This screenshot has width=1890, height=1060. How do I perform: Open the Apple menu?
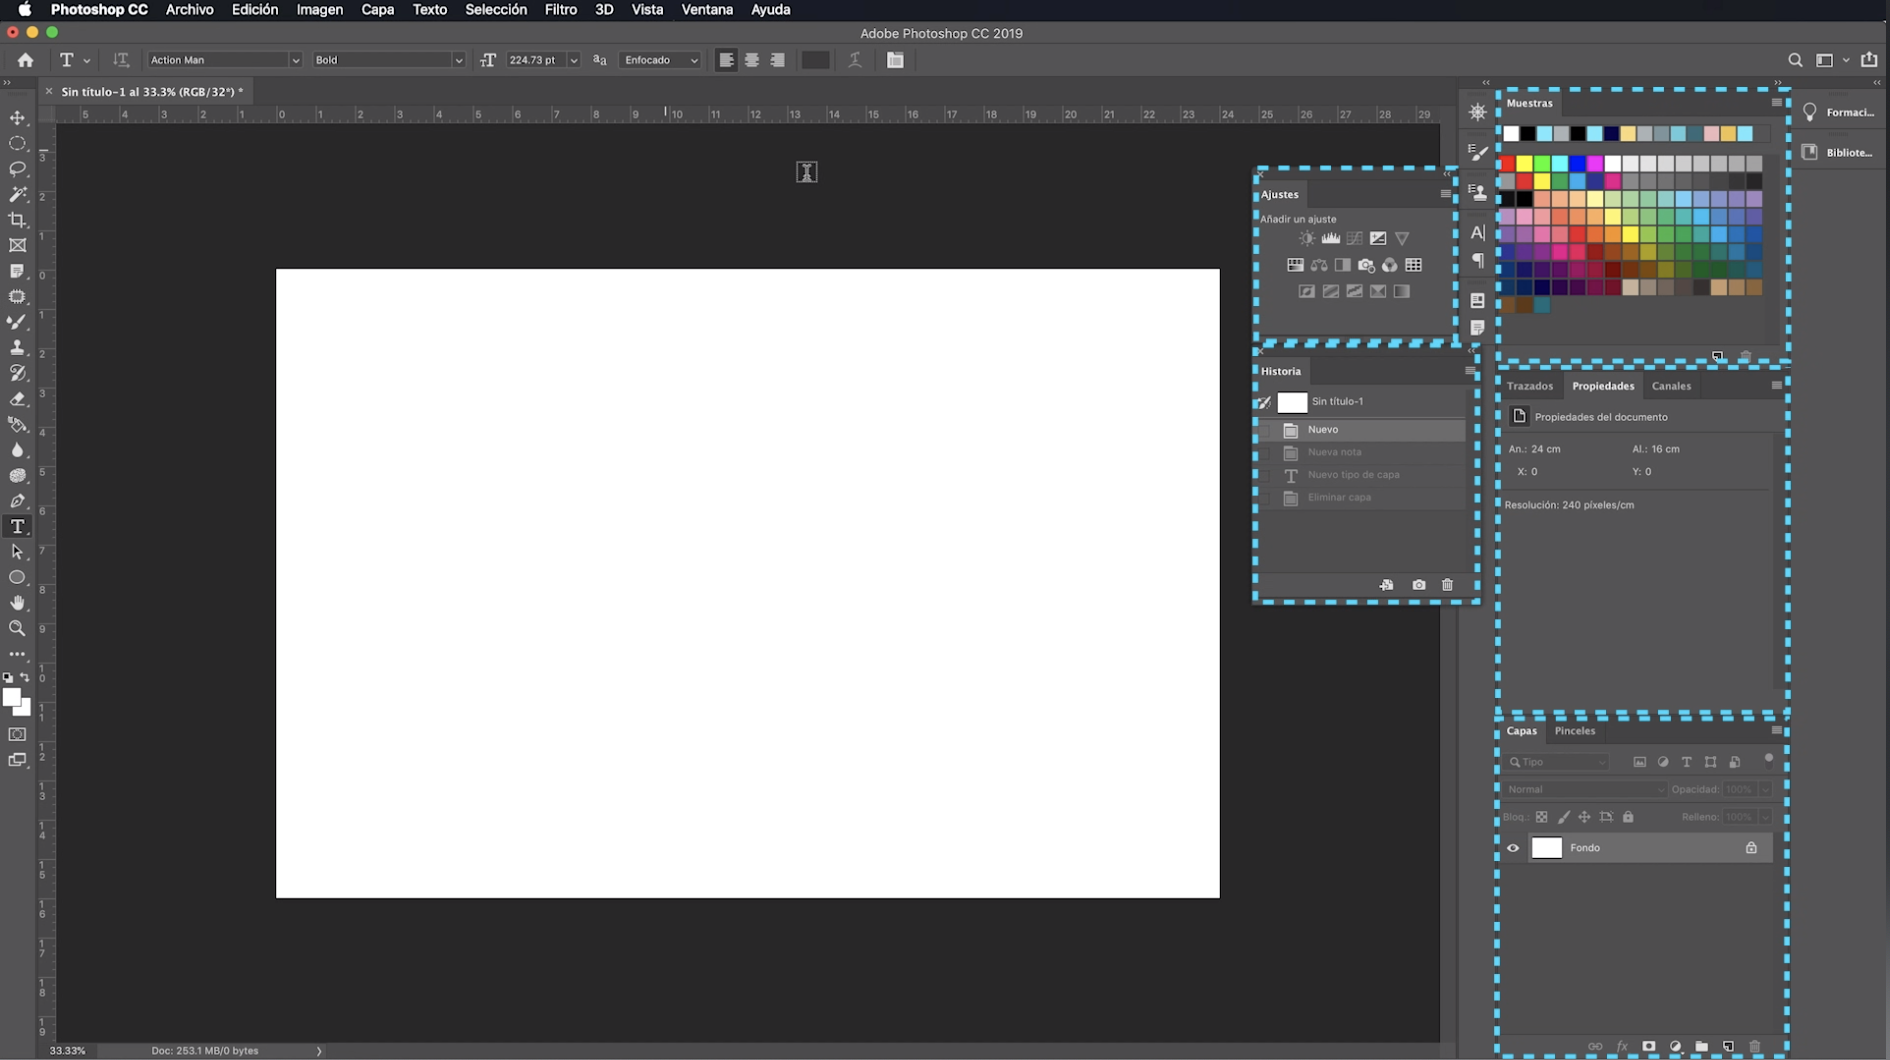25,10
